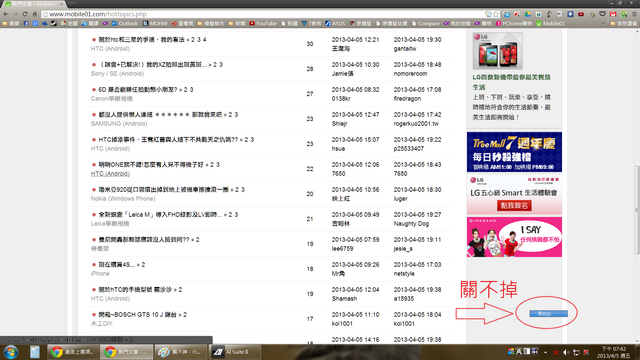
Task: Show hidden system tray icons arrow
Action: (545, 352)
